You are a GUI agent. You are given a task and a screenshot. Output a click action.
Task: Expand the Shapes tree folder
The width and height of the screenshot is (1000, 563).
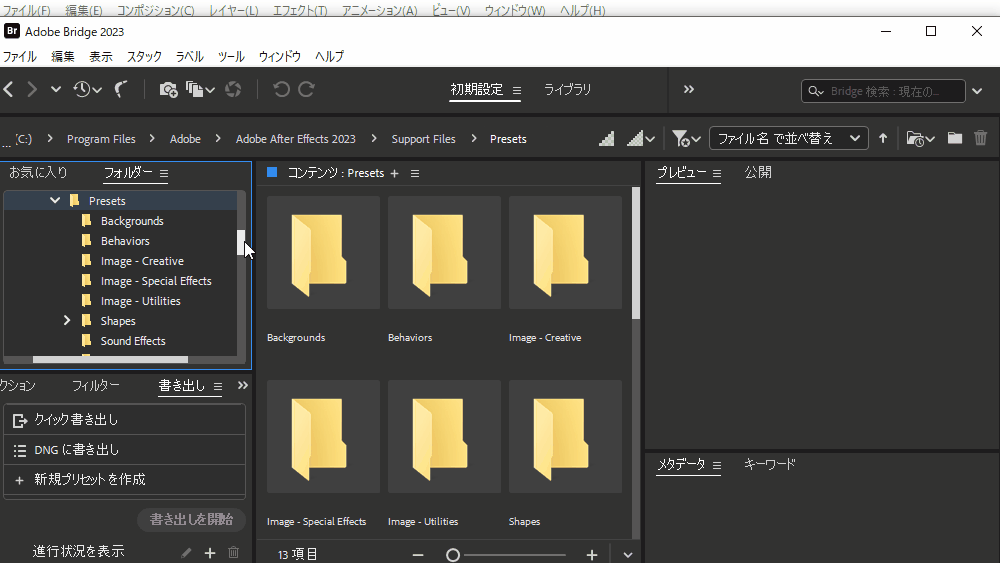click(x=66, y=320)
